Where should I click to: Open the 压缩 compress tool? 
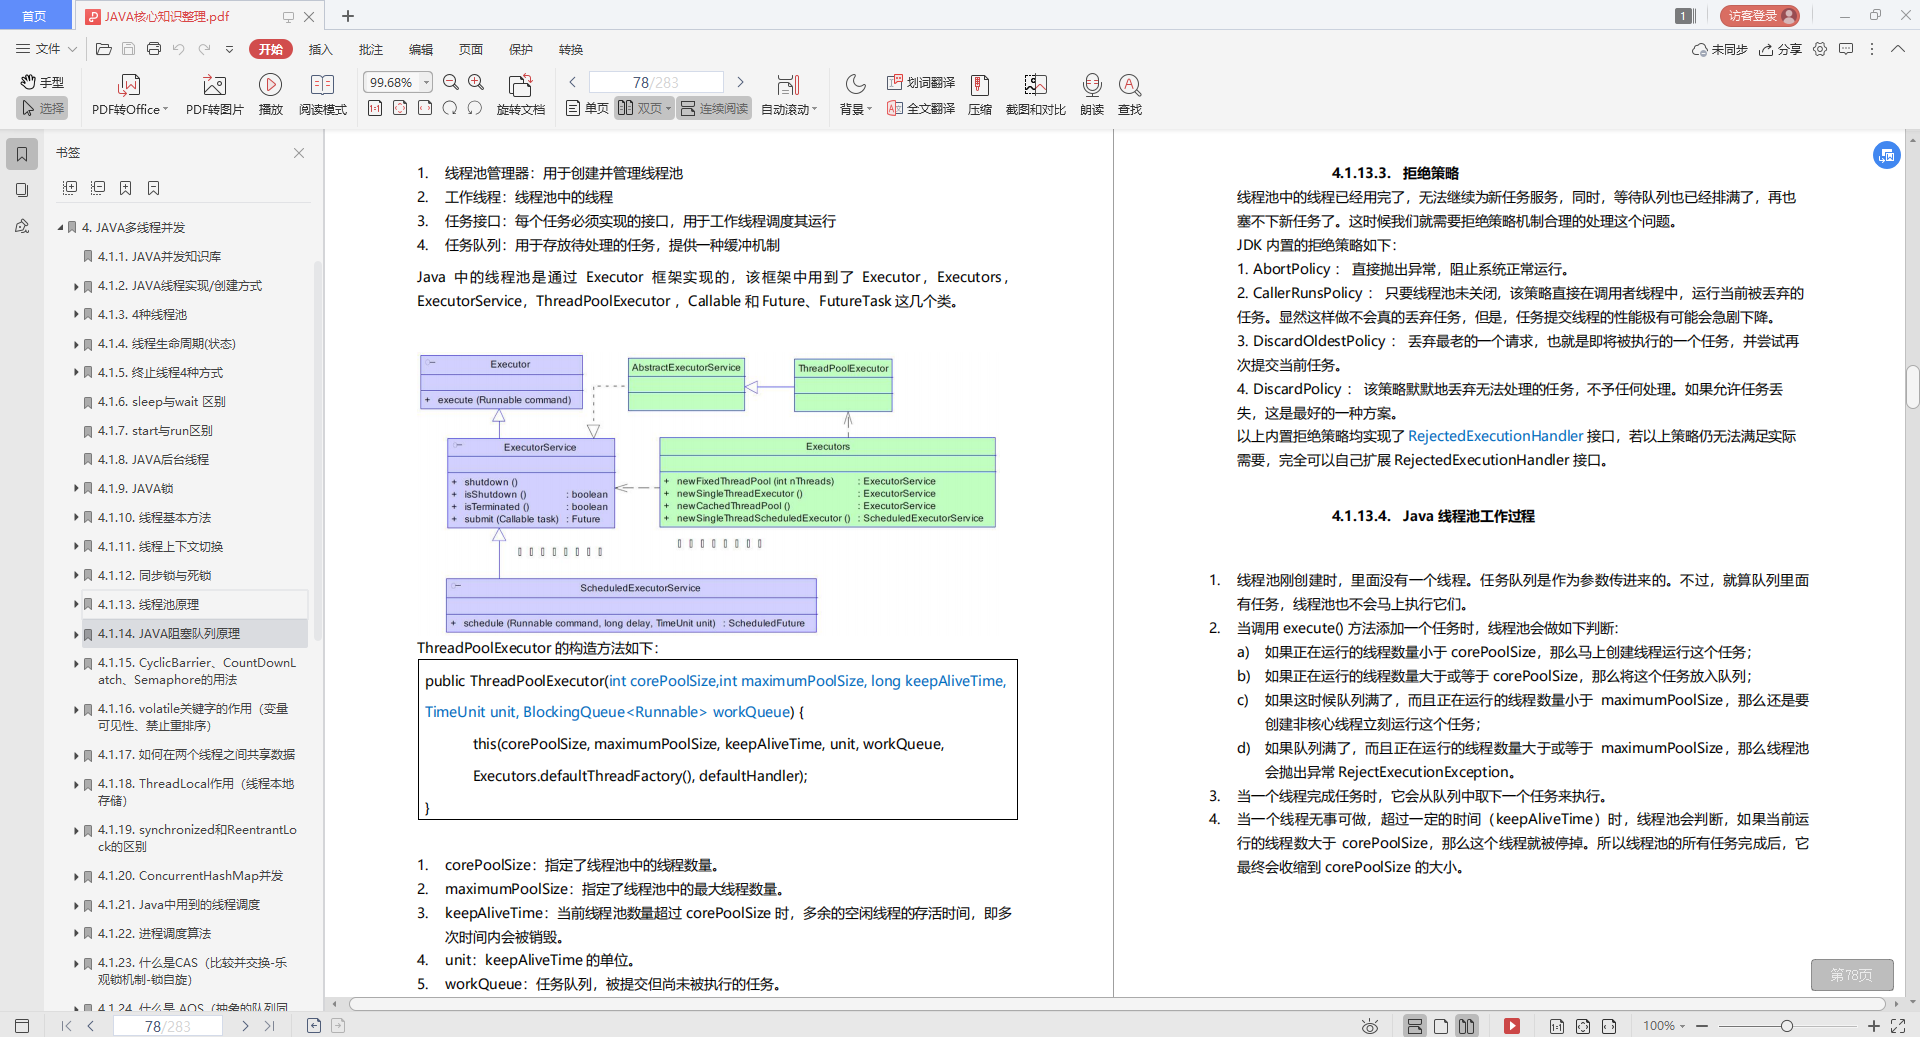[979, 94]
